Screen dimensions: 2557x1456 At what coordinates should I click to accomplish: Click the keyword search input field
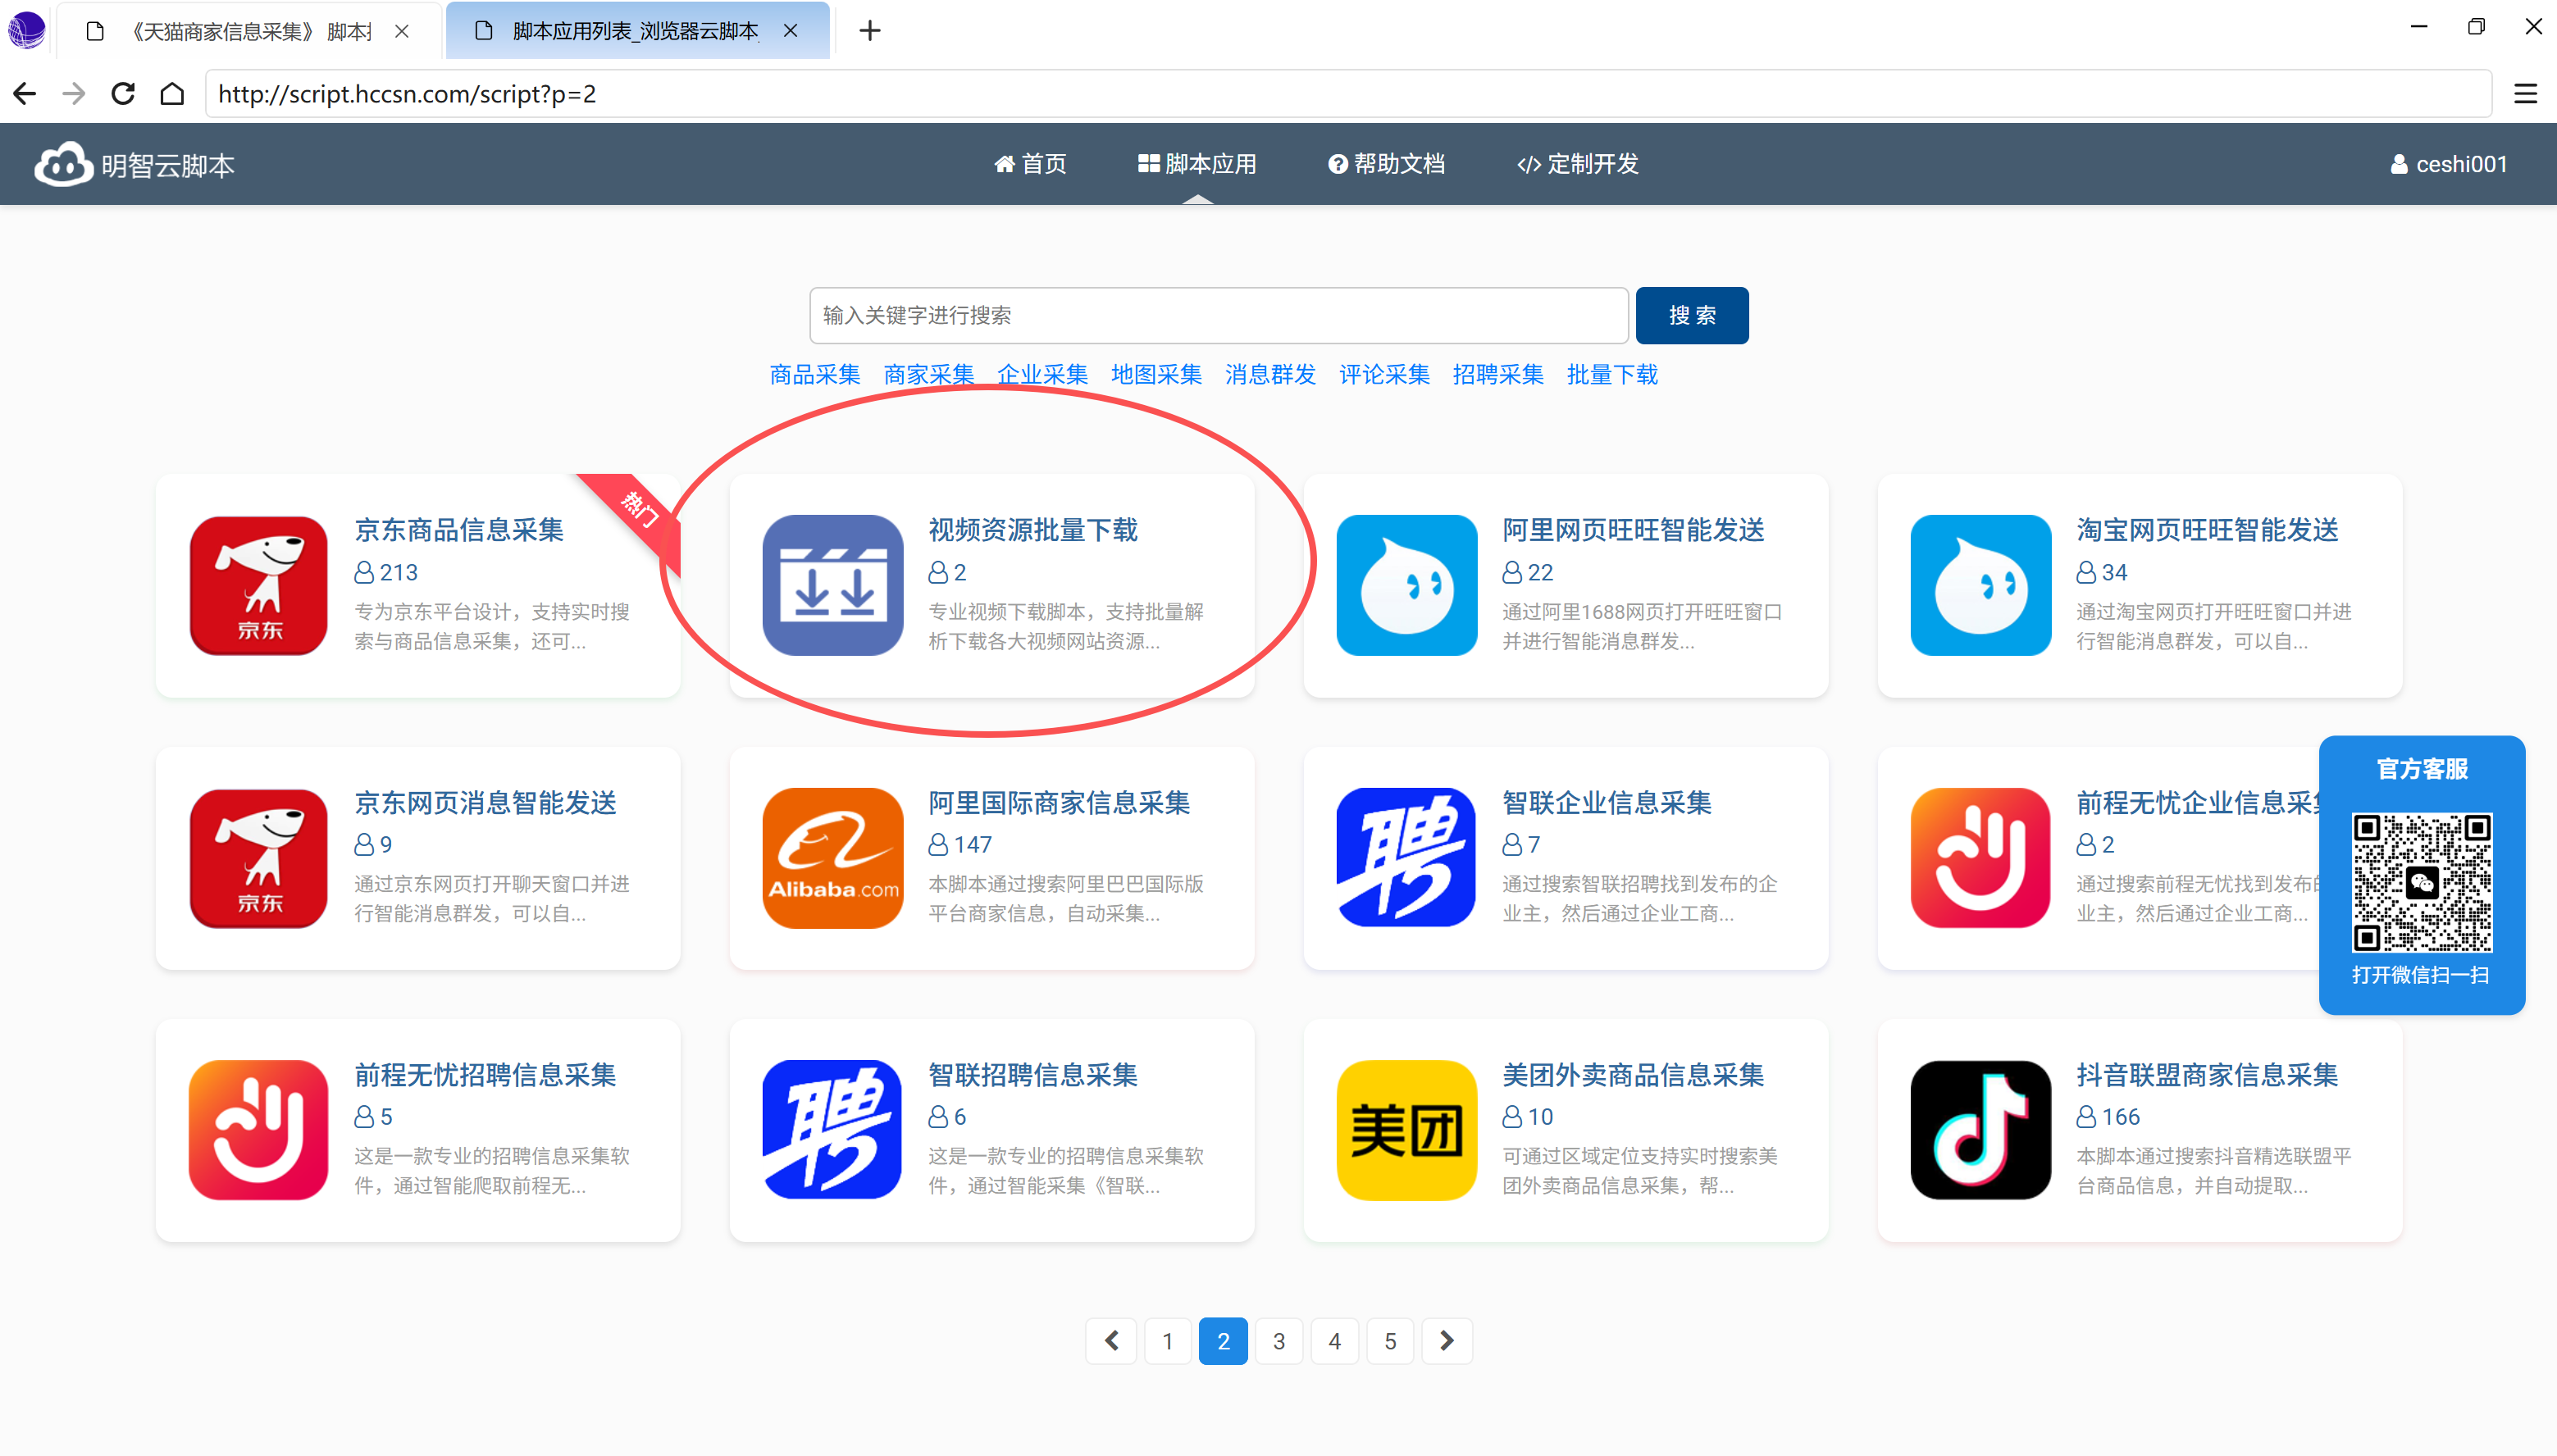click(1218, 316)
